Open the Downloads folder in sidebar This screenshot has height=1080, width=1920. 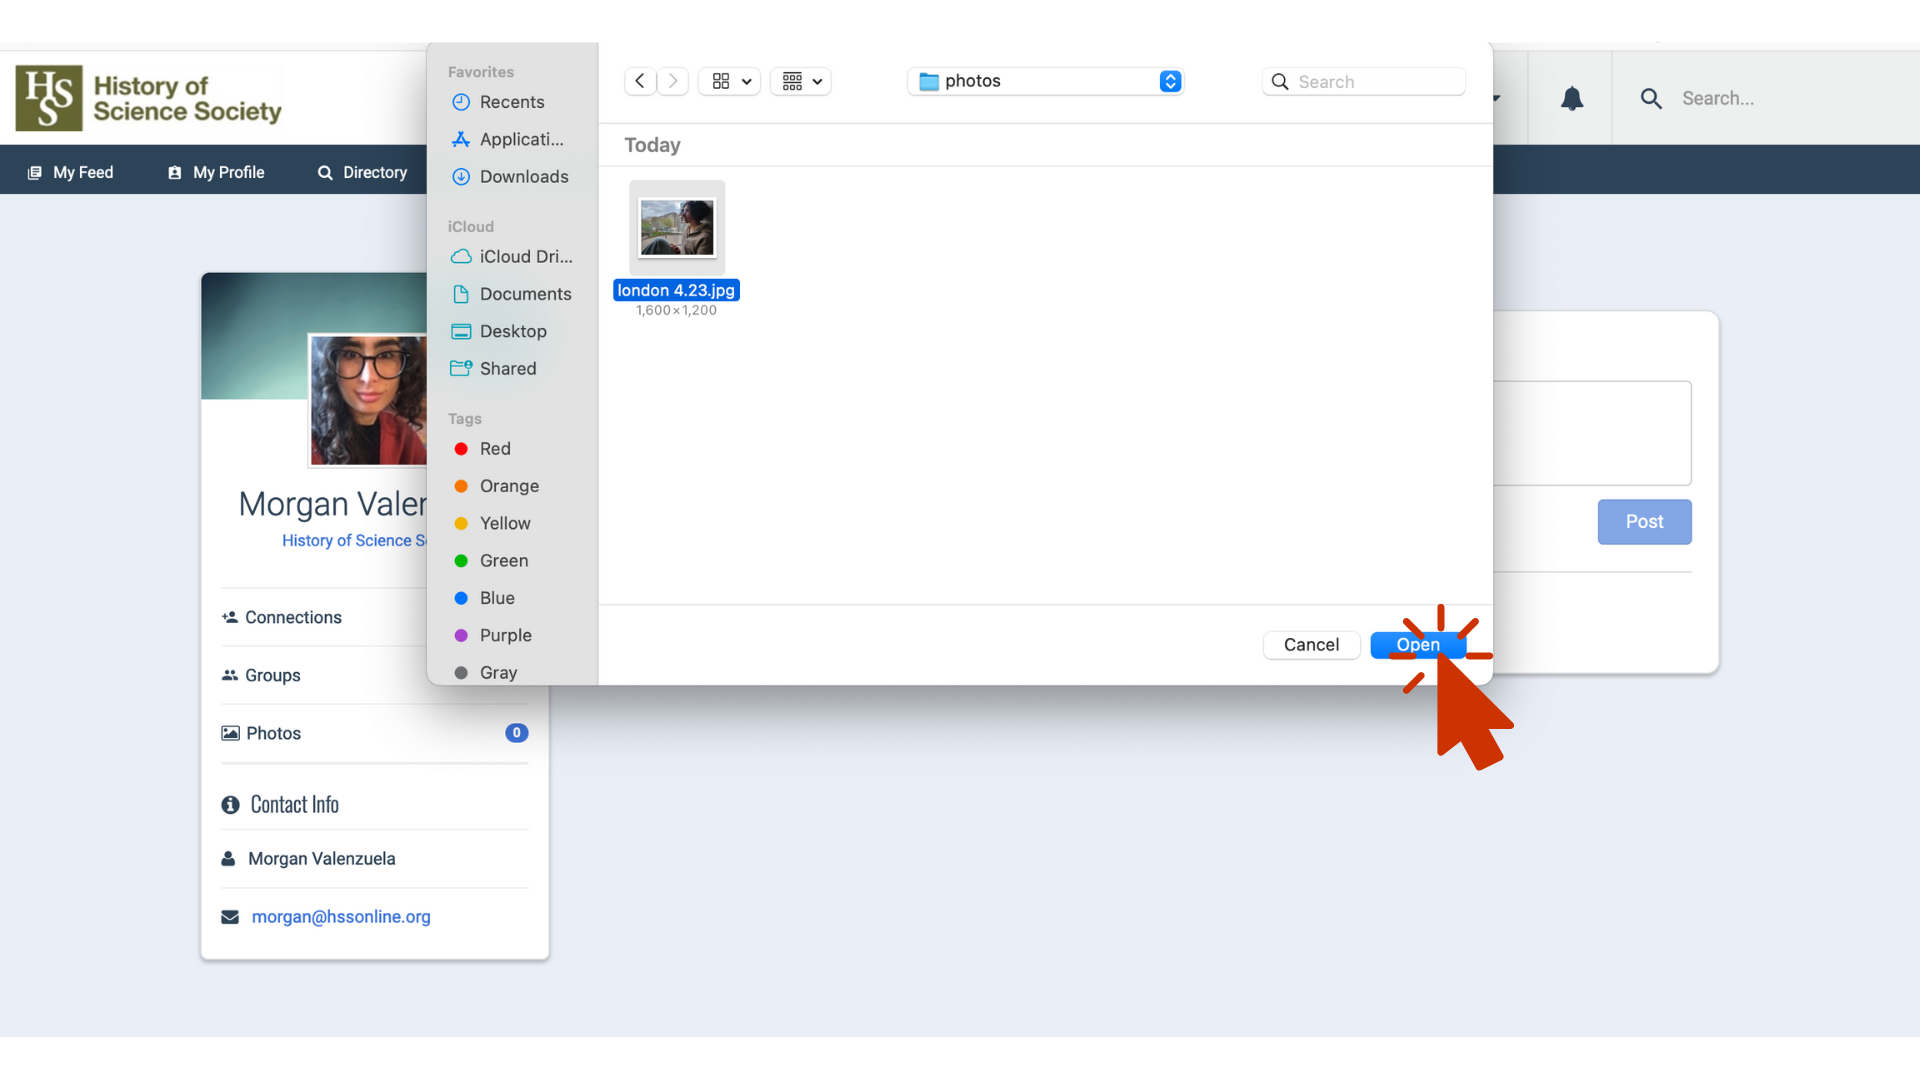tap(523, 177)
